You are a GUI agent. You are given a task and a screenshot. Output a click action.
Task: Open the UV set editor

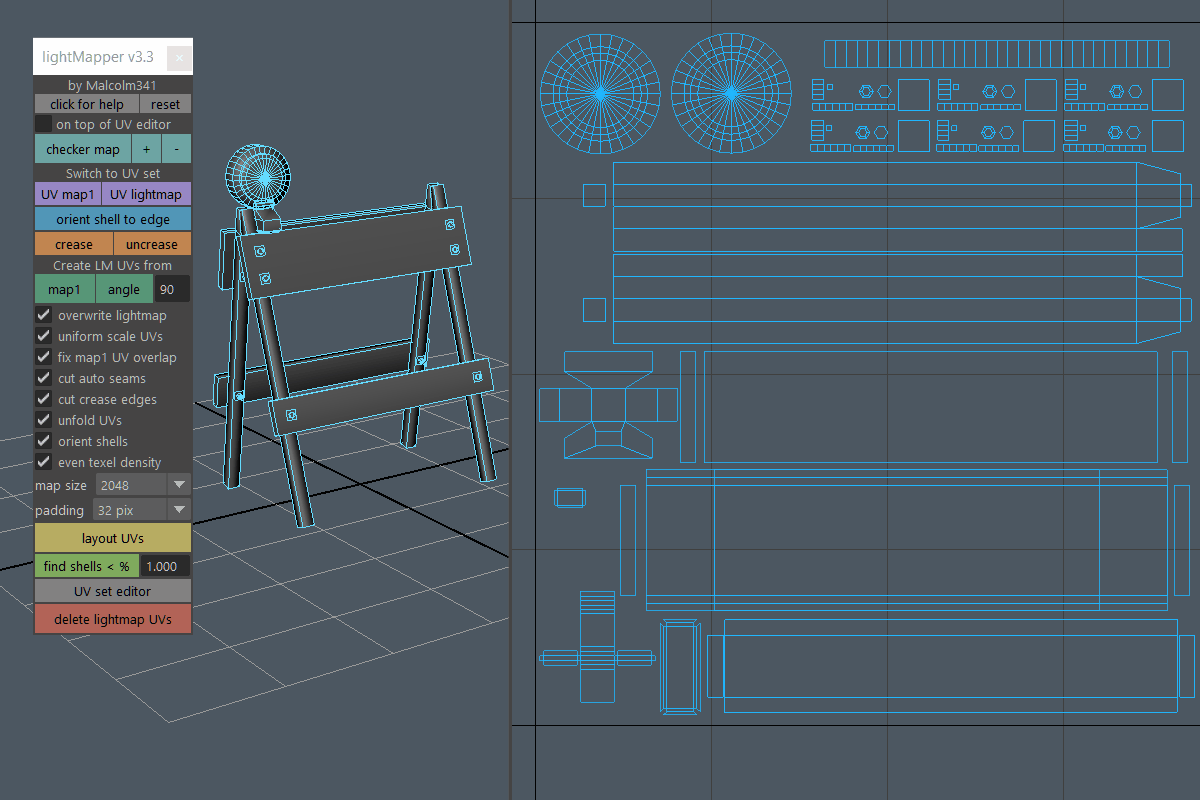[x=113, y=591]
